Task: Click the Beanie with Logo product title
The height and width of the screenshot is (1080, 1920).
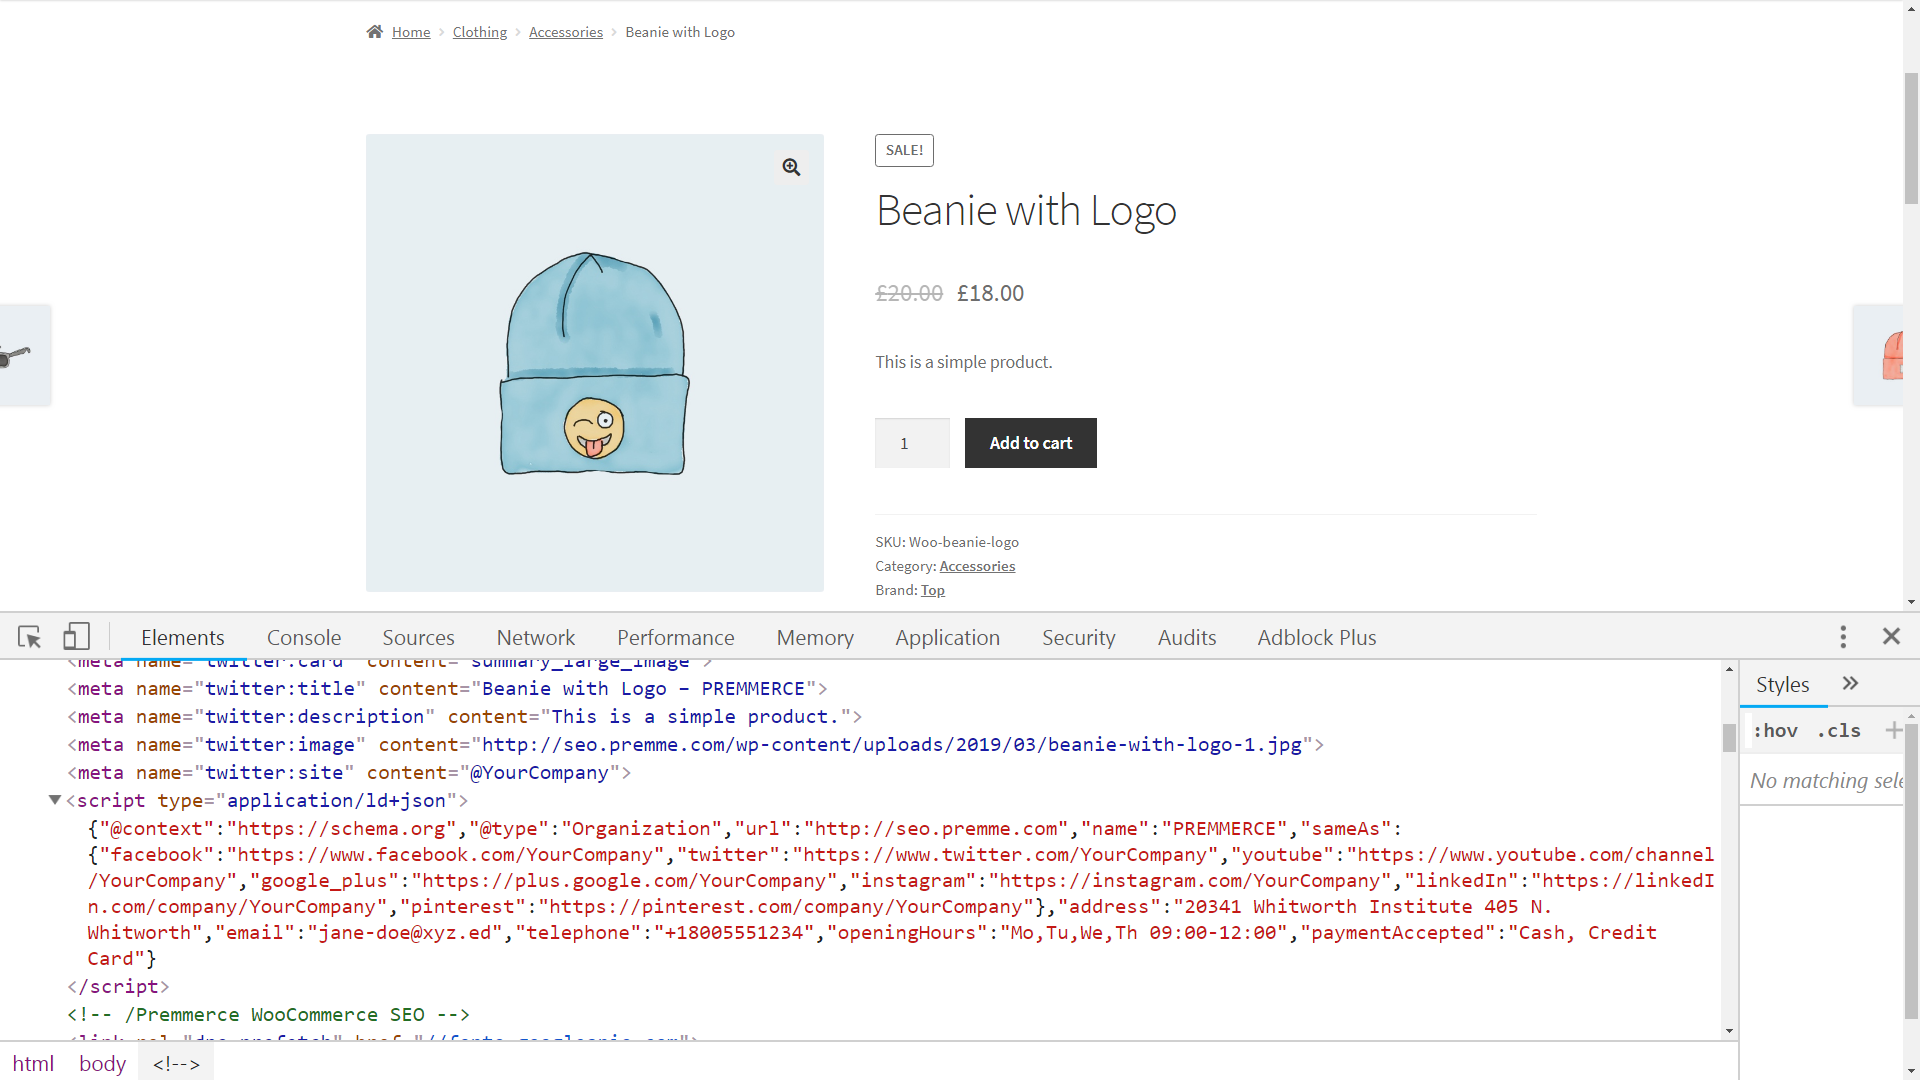Action: (x=1026, y=210)
